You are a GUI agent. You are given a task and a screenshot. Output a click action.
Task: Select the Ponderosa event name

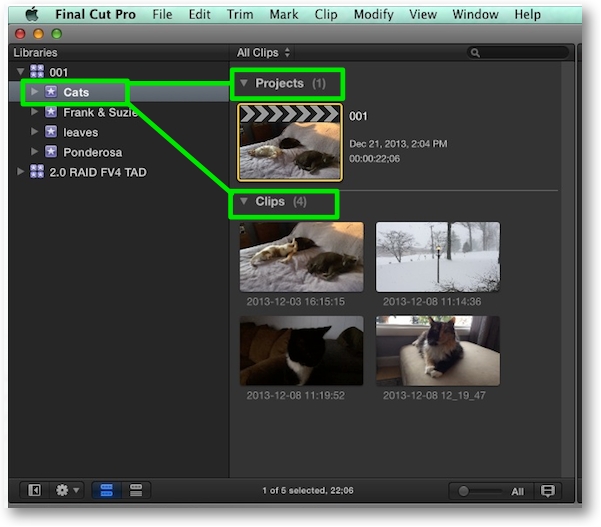(93, 153)
